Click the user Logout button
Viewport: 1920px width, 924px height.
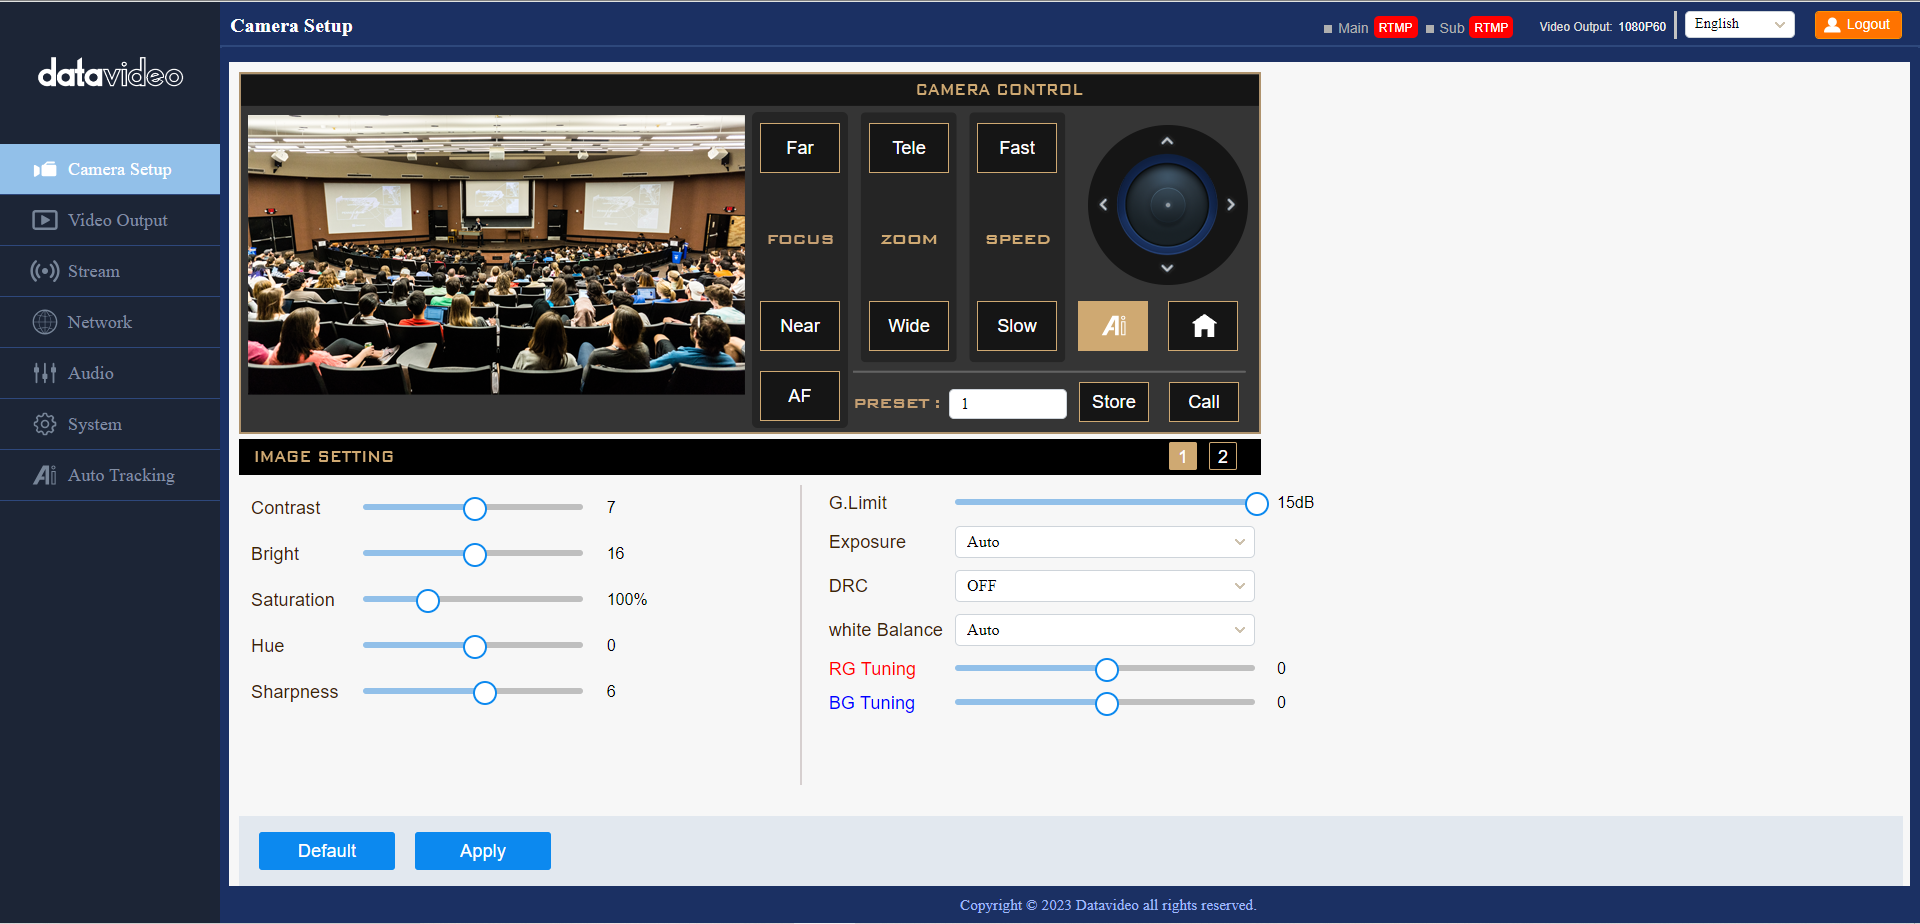tap(1857, 25)
